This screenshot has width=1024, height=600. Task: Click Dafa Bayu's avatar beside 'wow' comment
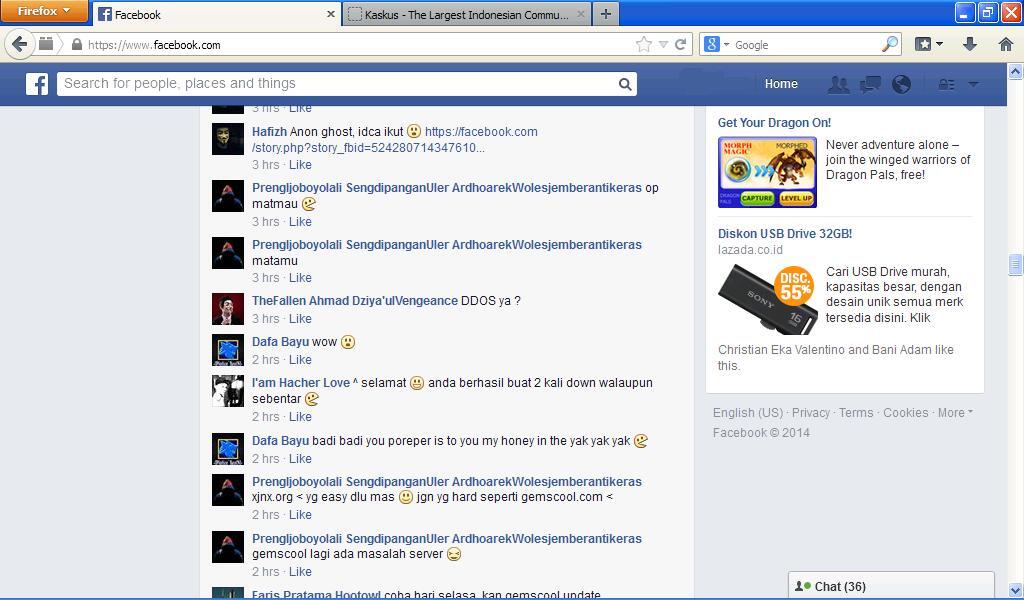(228, 350)
